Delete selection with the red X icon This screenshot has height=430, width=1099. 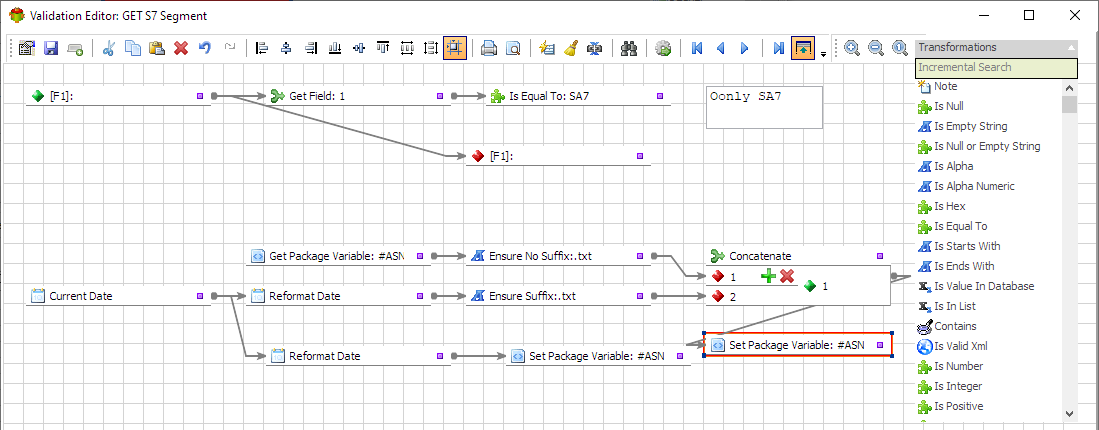tap(181, 48)
